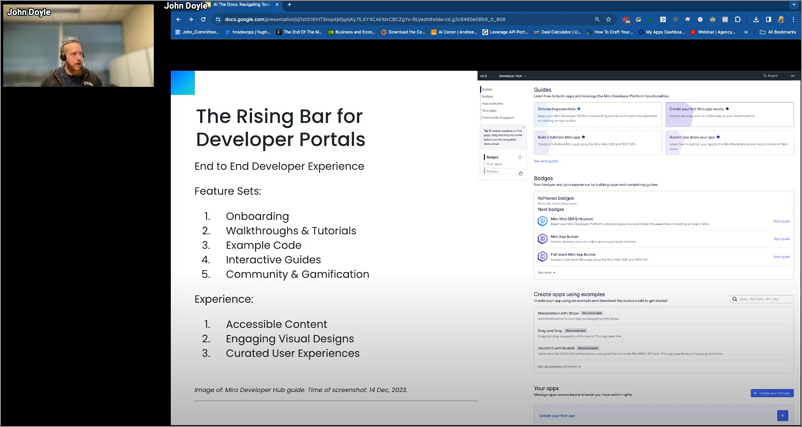Select Badges in the left sidebar menu
The width and height of the screenshot is (802, 427).
click(x=487, y=97)
